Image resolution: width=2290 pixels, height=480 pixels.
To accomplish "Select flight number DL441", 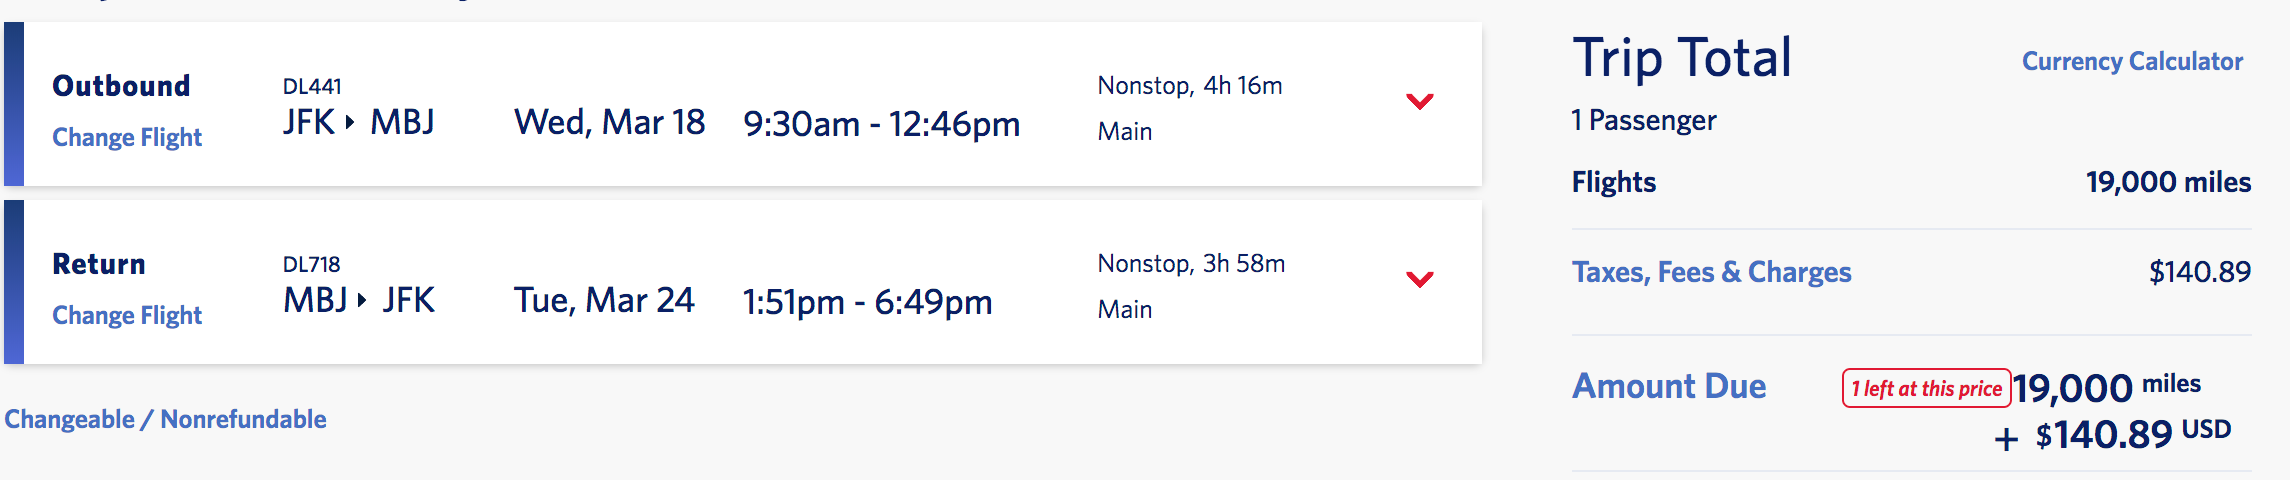I will (x=312, y=87).
